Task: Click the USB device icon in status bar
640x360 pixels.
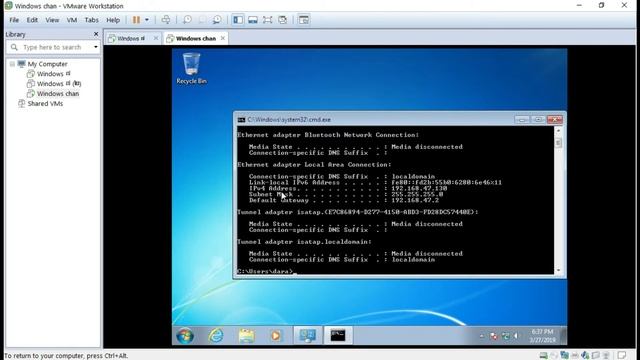Action: [606, 355]
